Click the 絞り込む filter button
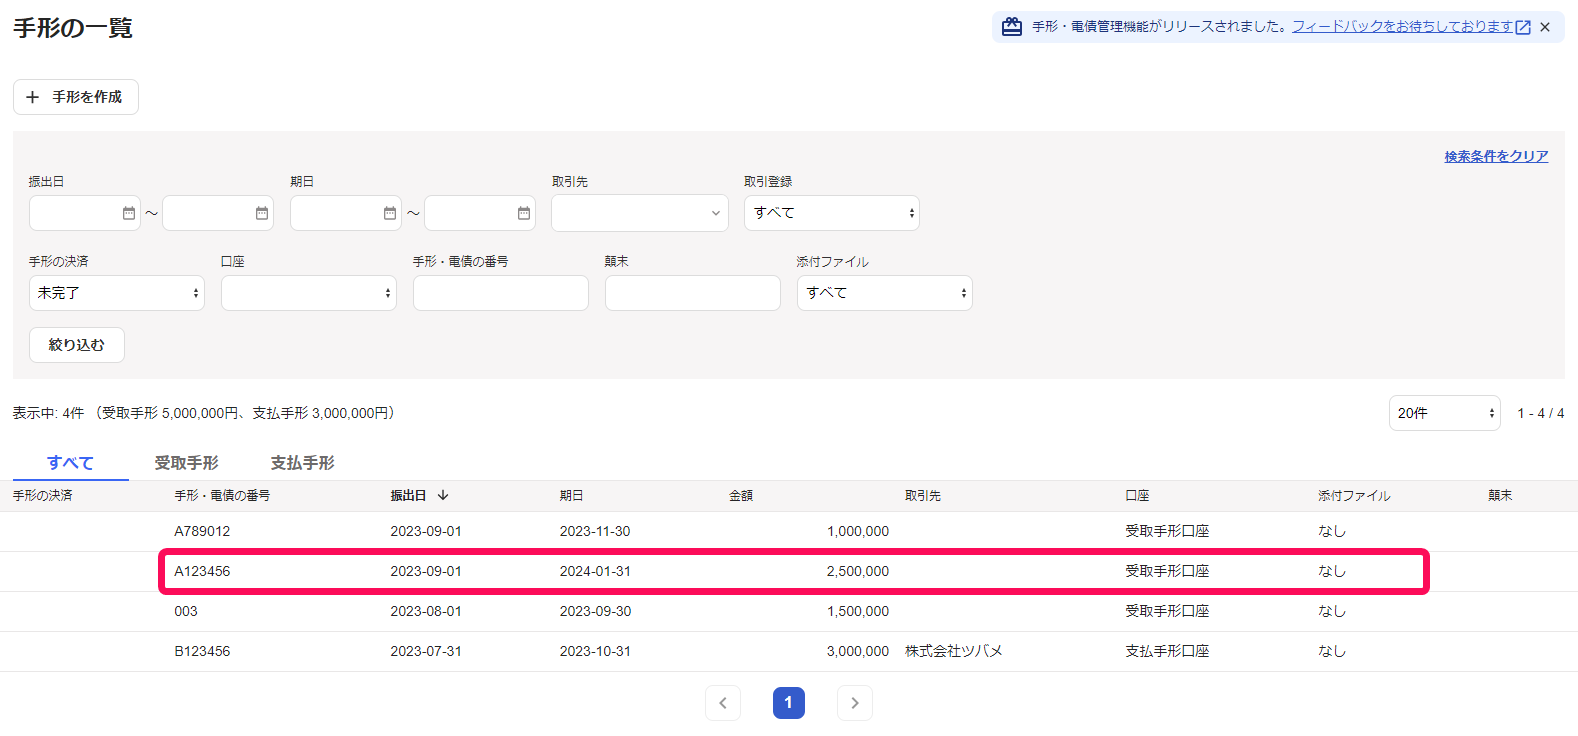The image size is (1578, 736). [77, 345]
